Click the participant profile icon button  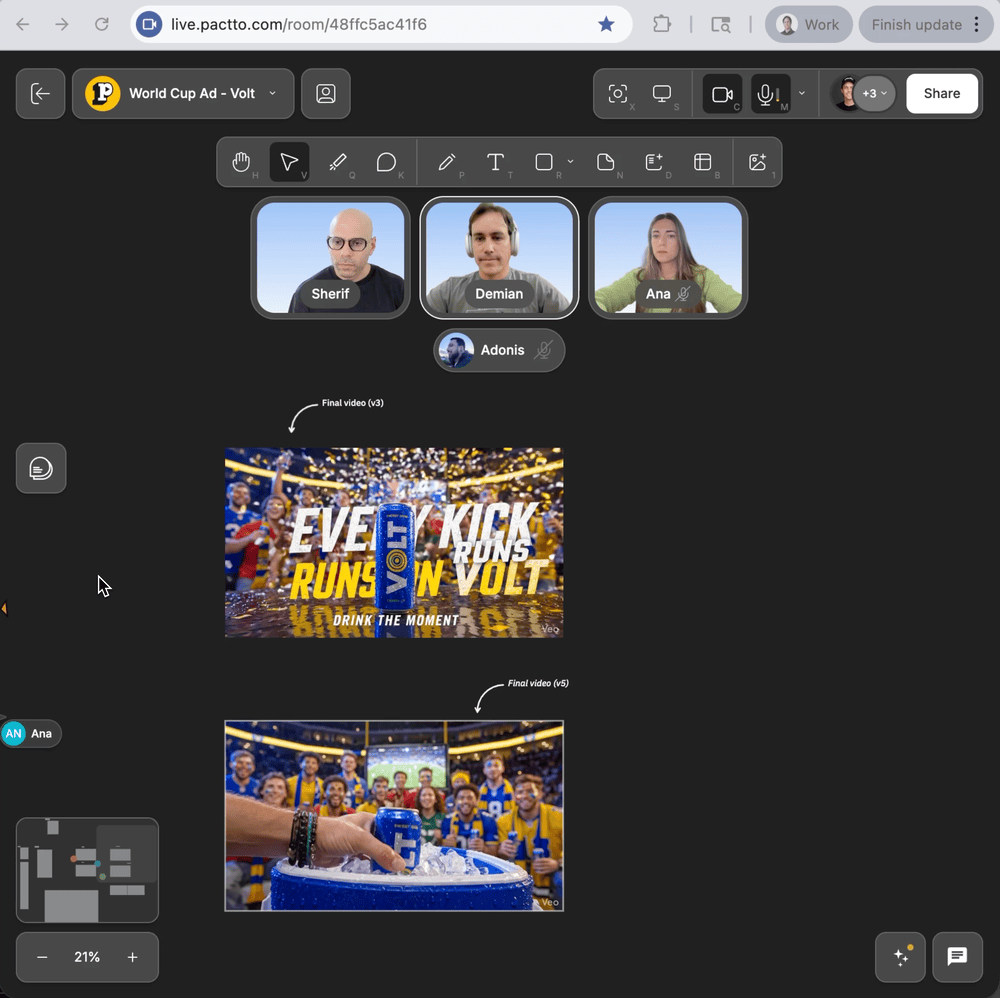coord(325,94)
